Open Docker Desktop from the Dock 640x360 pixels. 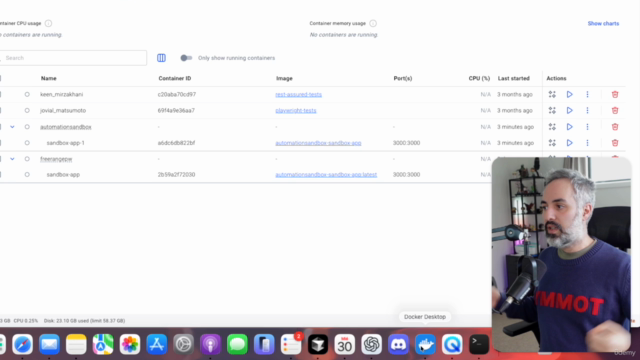(425, 344)
